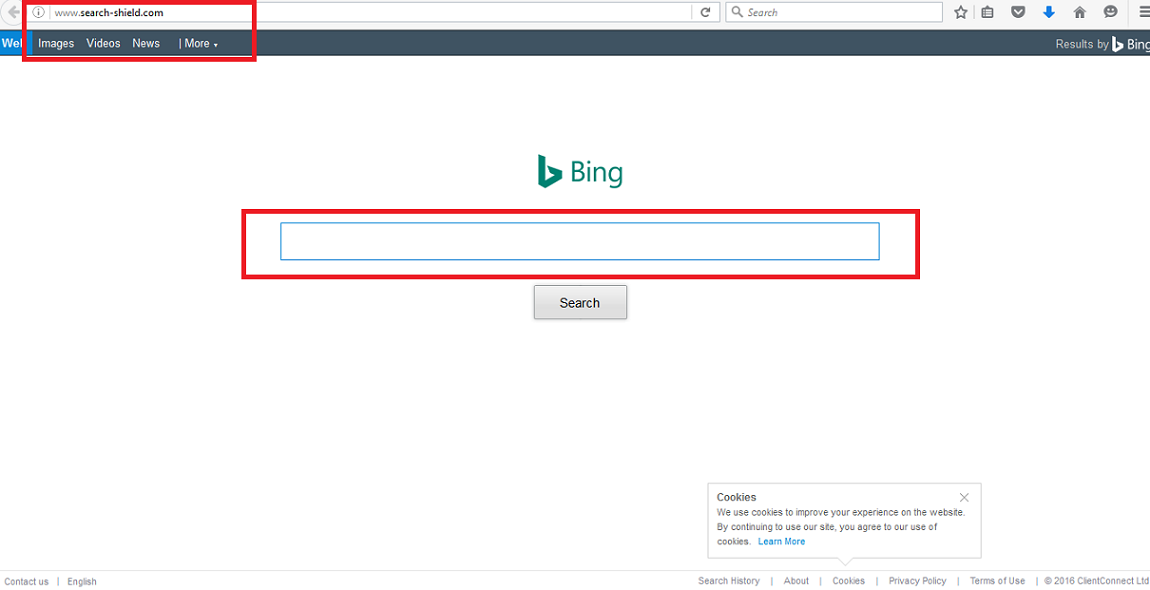
Task: Click the site info icon in address bar
Action: point(39,13)
